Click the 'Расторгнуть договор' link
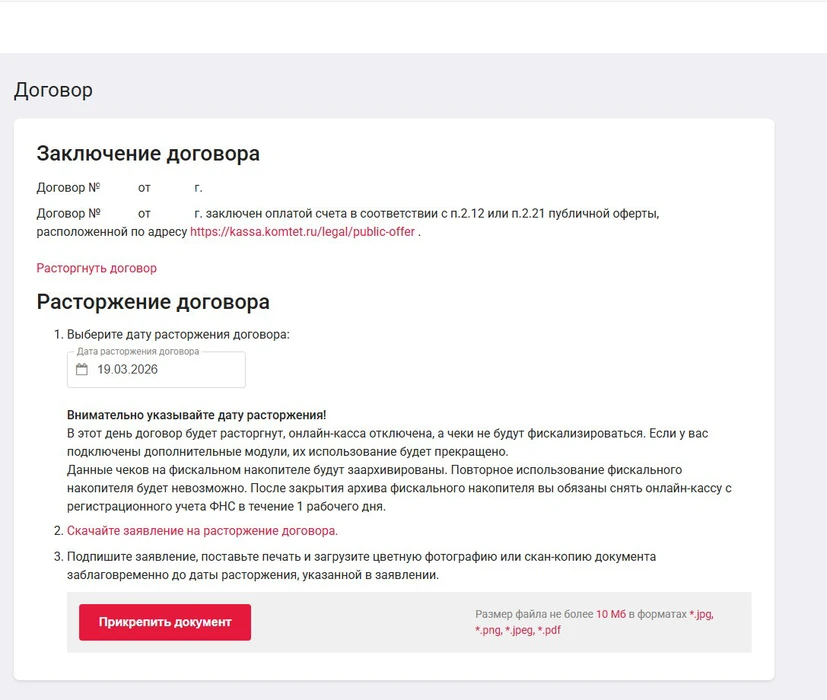Screen dimensions: 827x700 (x=96, y=268)
